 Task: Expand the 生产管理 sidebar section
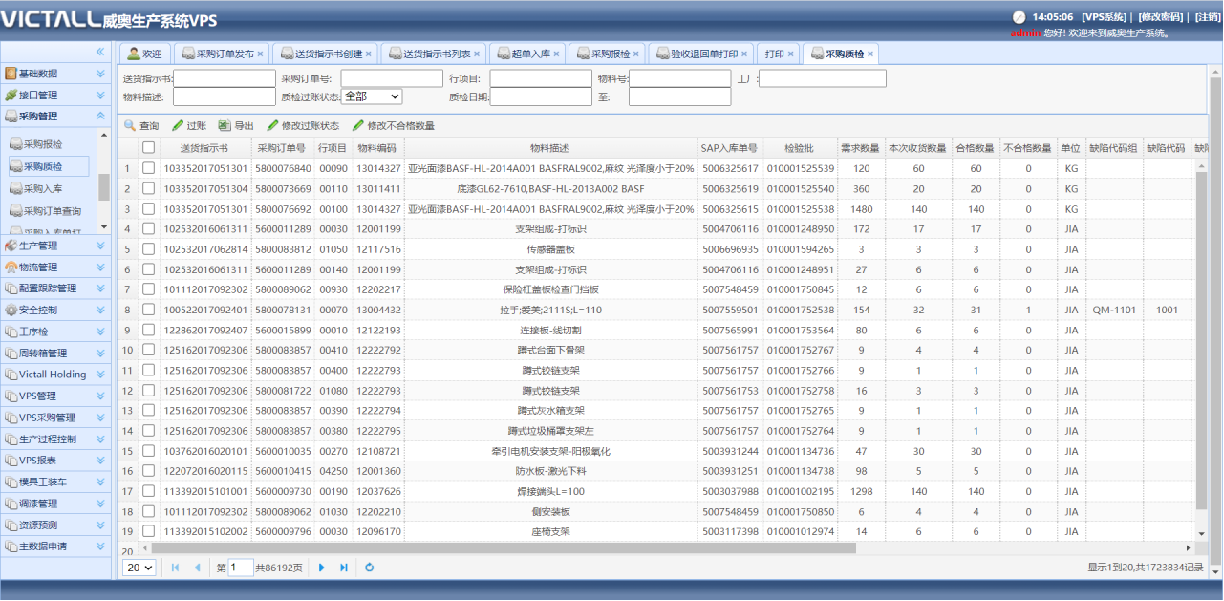(x=56, y=245)
